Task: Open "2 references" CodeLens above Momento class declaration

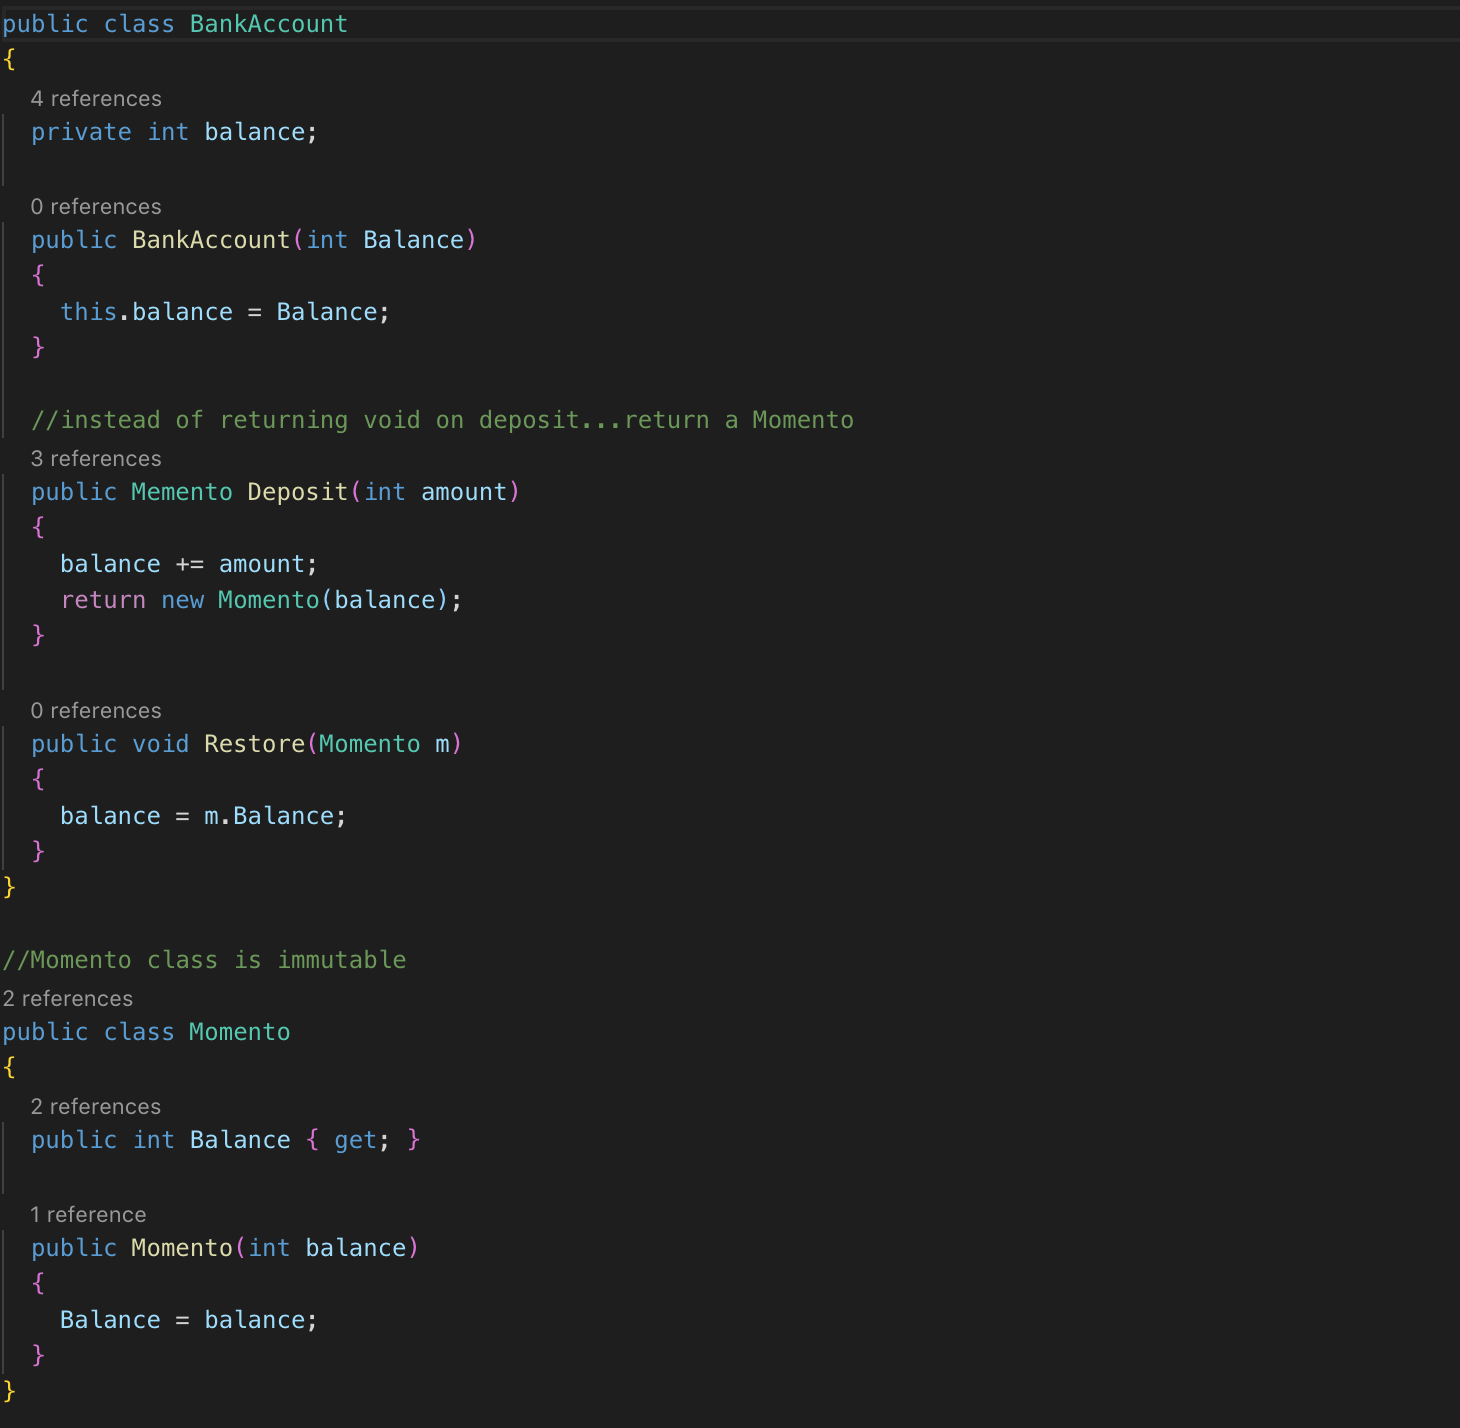Action: point(67,999)
